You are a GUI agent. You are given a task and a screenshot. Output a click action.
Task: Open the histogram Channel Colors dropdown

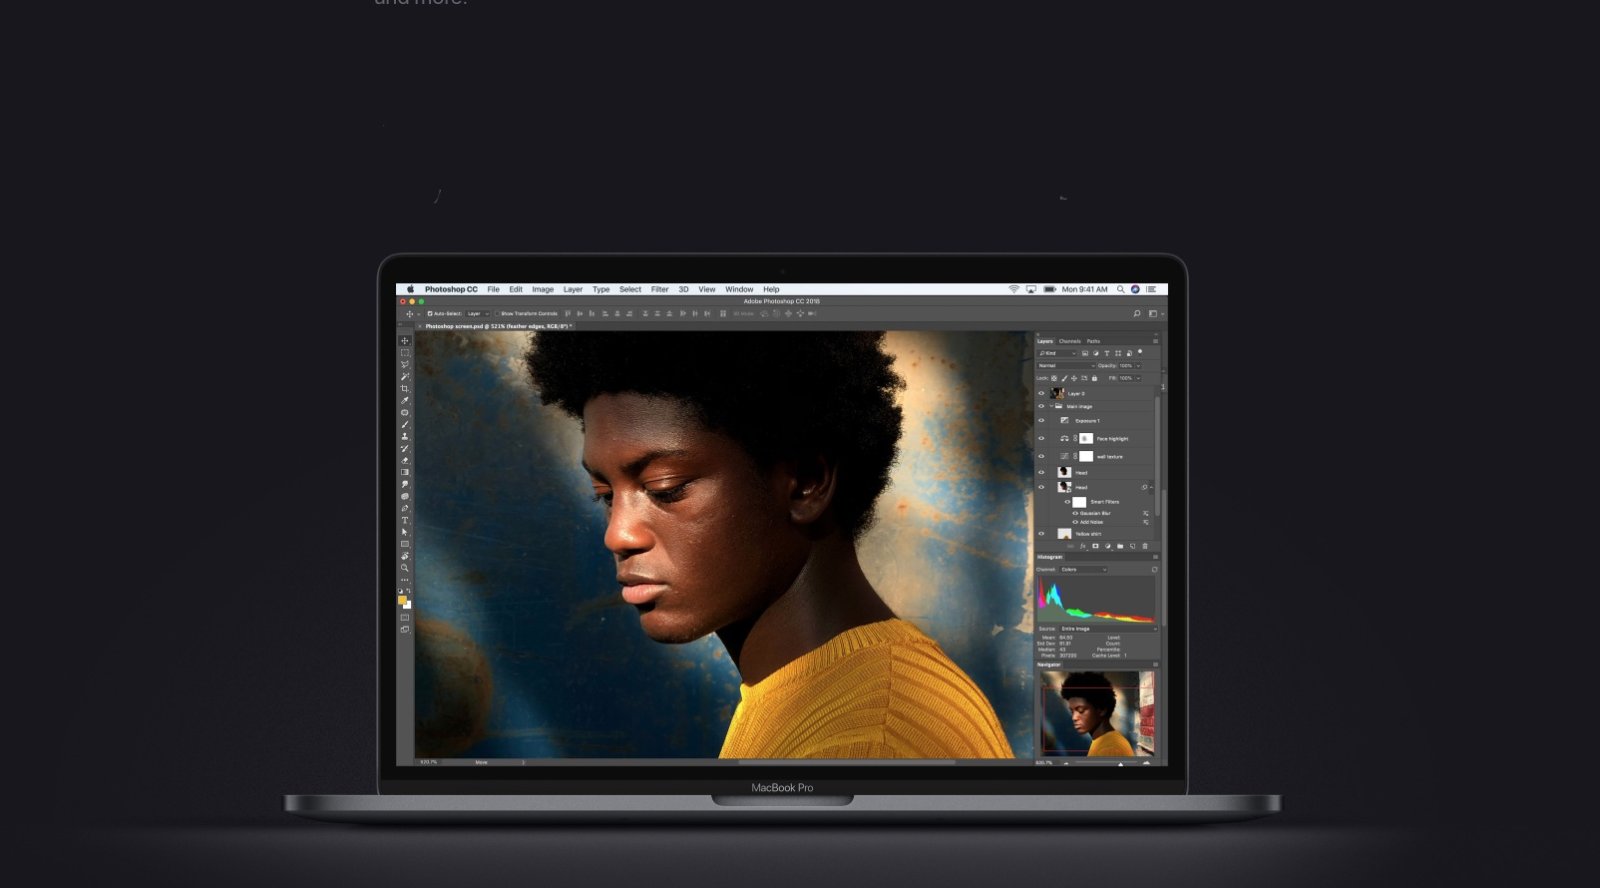click(1083, 570)
